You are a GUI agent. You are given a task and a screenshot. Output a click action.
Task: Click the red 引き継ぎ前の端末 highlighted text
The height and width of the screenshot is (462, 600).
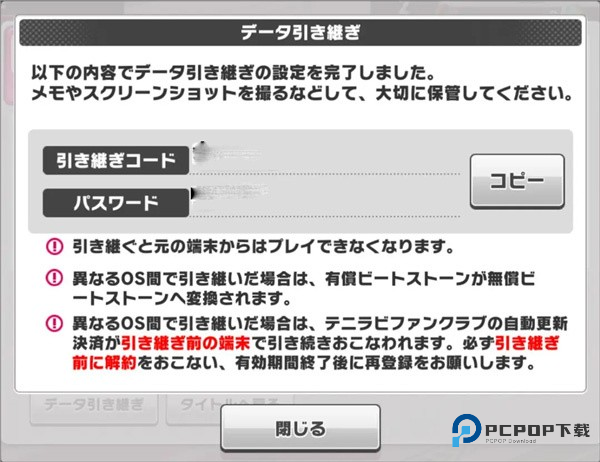coord(186,343)
